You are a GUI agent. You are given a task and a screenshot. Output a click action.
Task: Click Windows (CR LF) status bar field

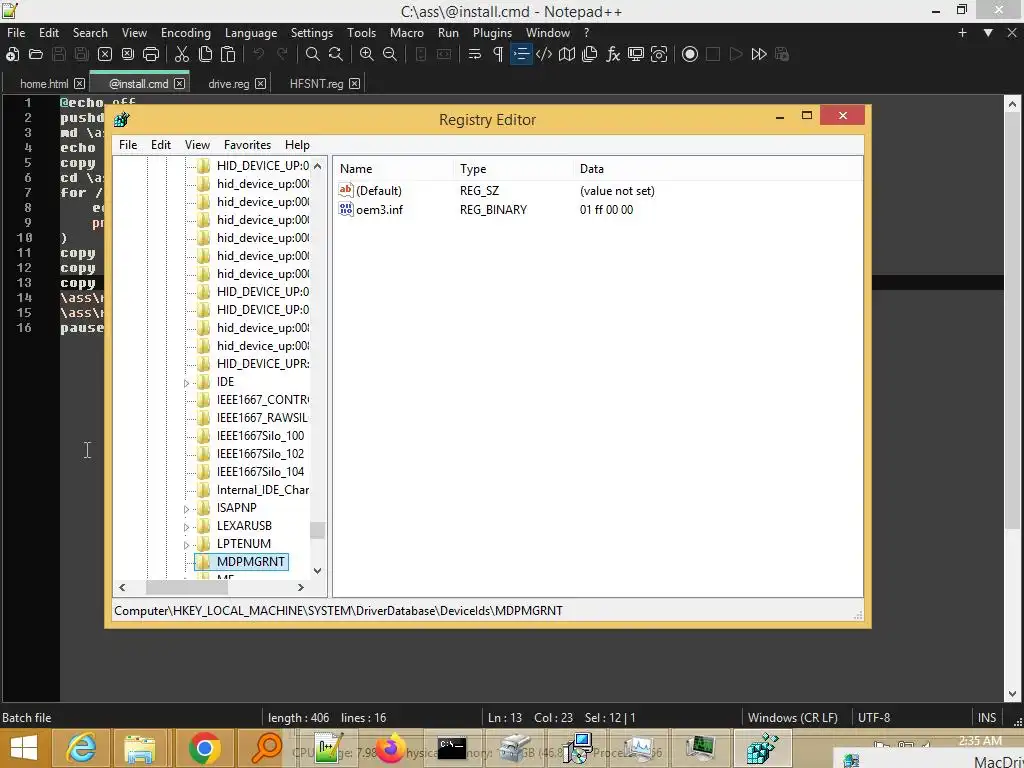click(x=792, y=718)
